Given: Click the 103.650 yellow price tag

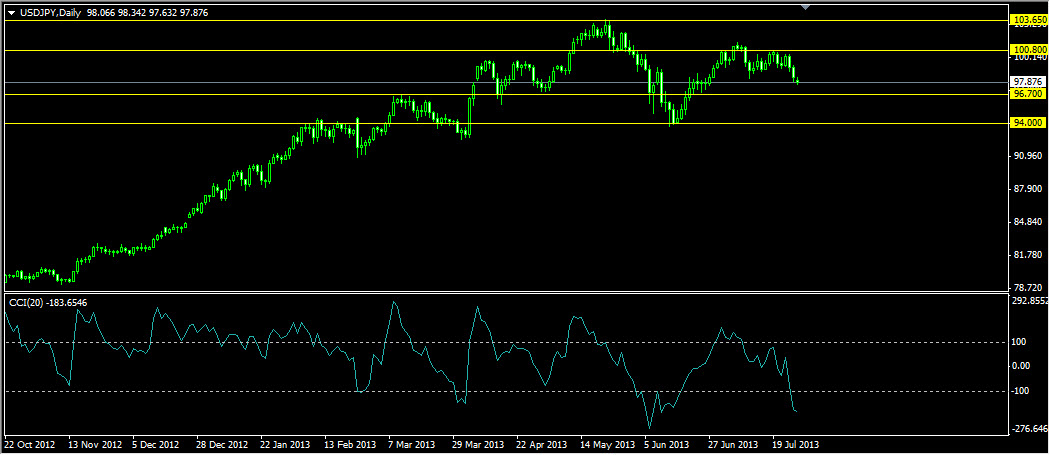Looking at the screenshot, I should (1030, 21).
